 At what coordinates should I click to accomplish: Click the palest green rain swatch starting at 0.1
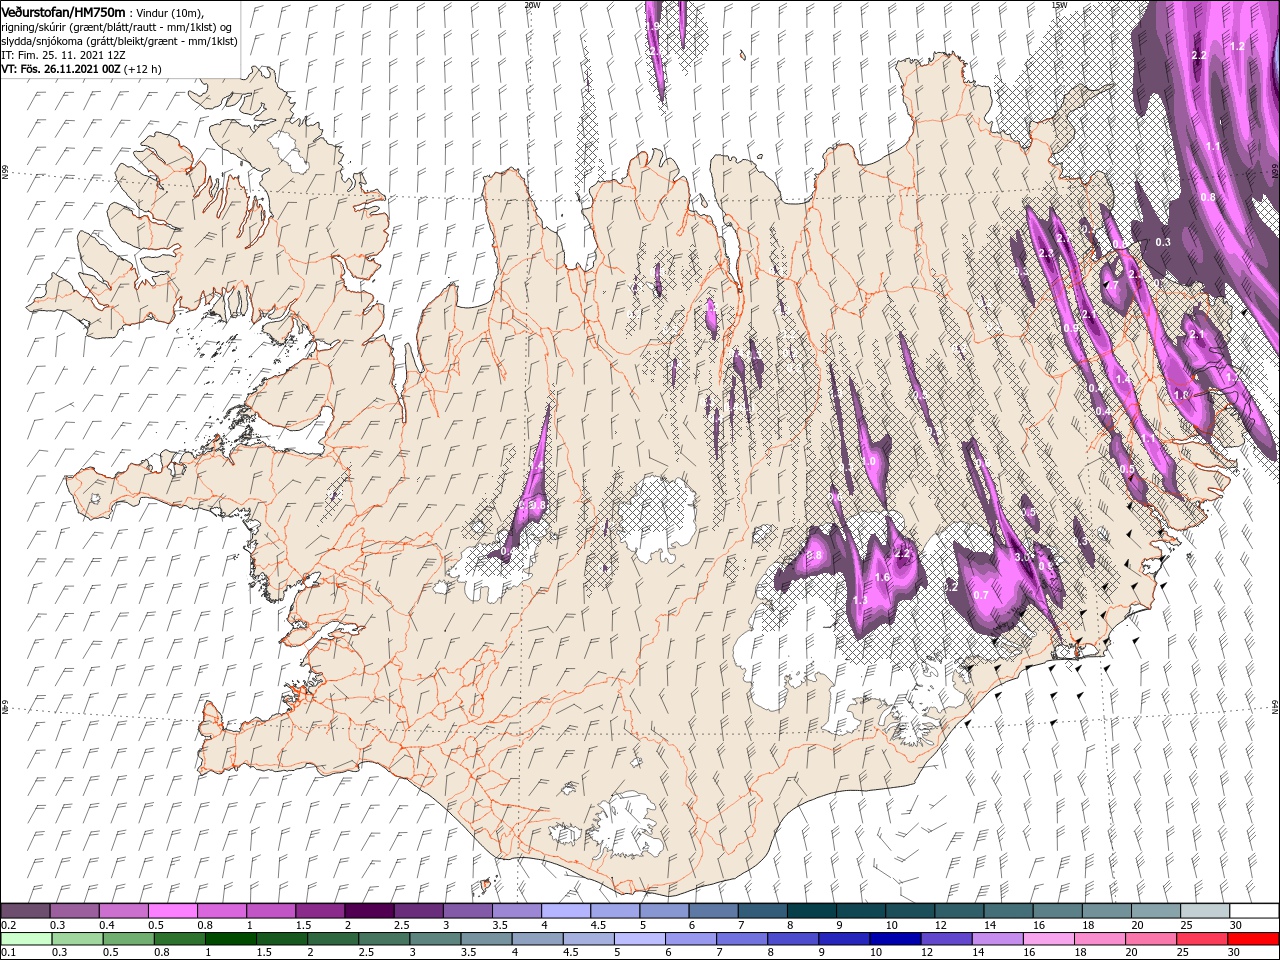coord(26,939)
